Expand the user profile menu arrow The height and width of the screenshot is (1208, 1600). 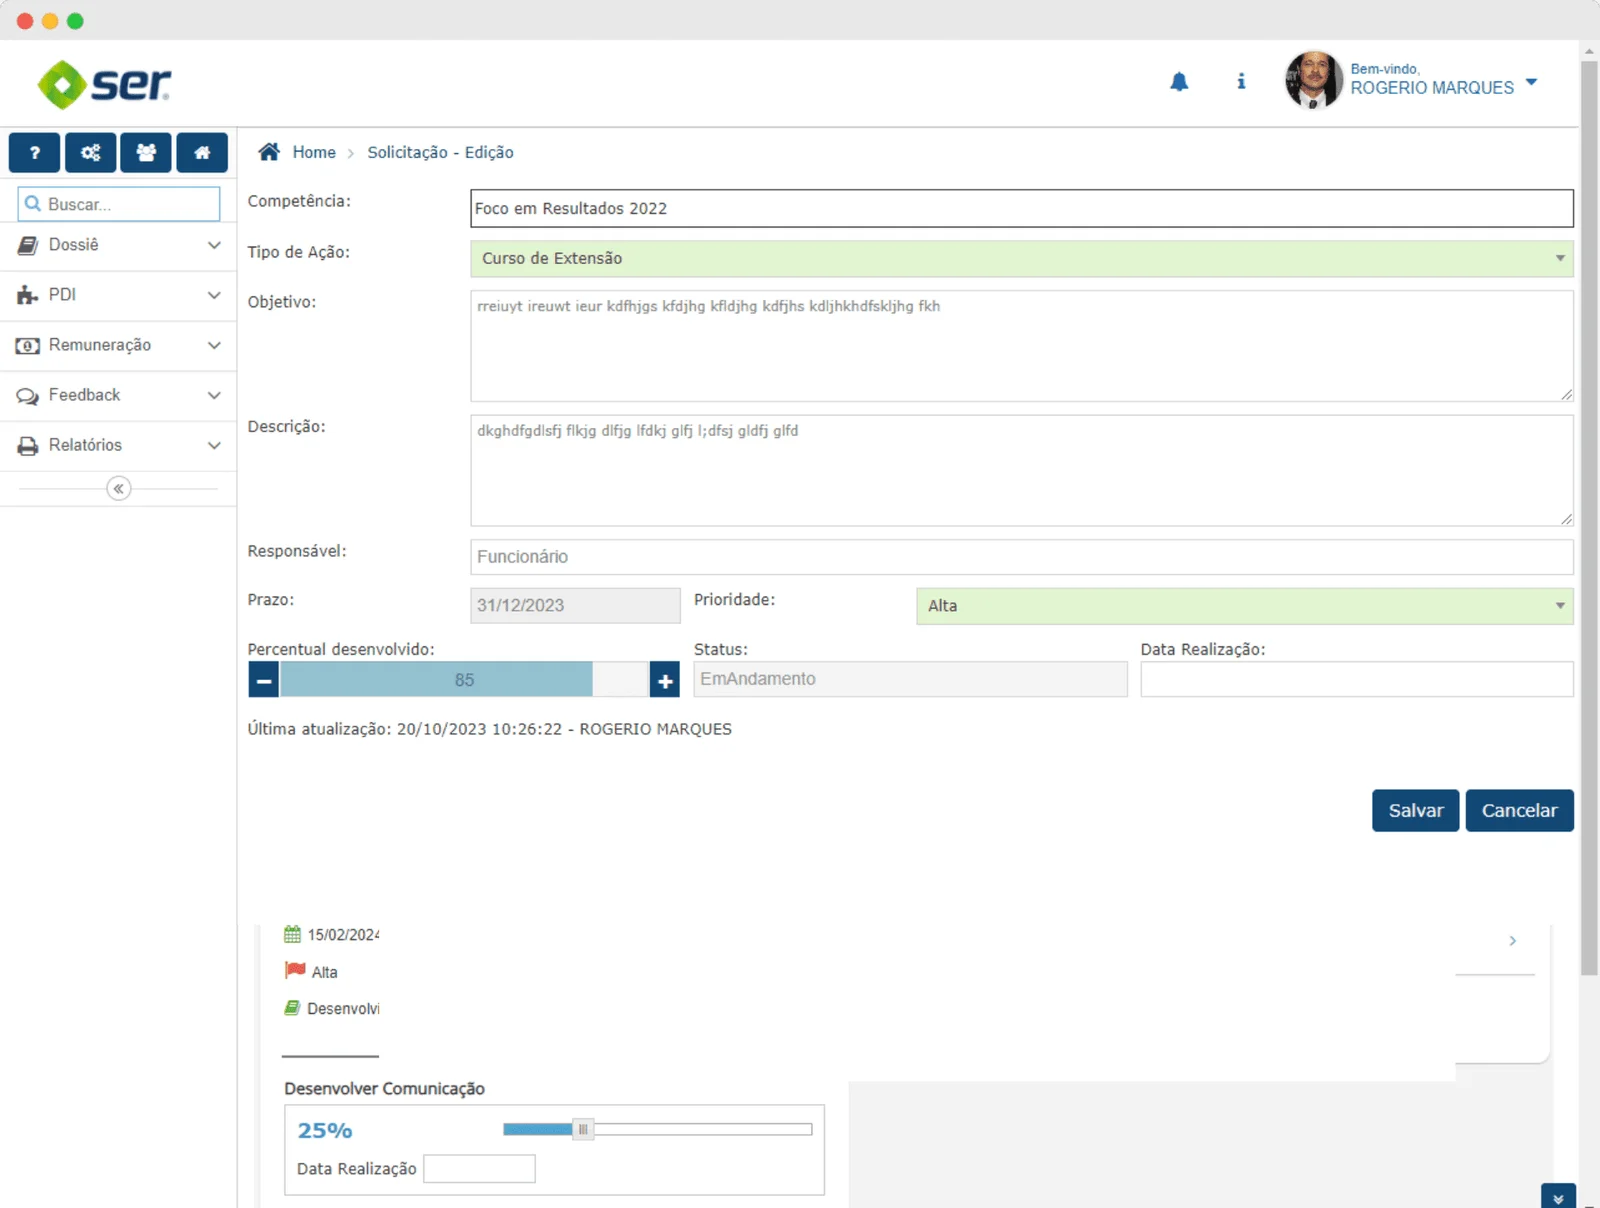pos(1531,82)
